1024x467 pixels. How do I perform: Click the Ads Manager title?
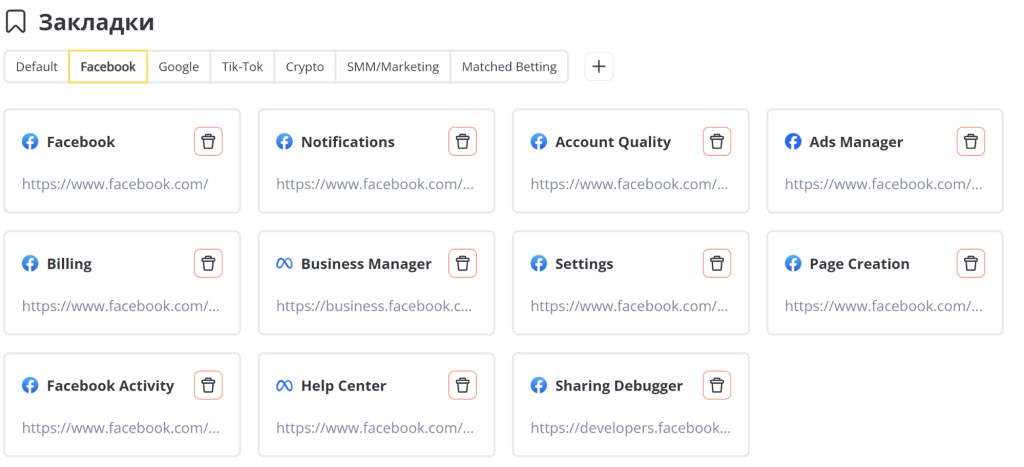(856, 142)
